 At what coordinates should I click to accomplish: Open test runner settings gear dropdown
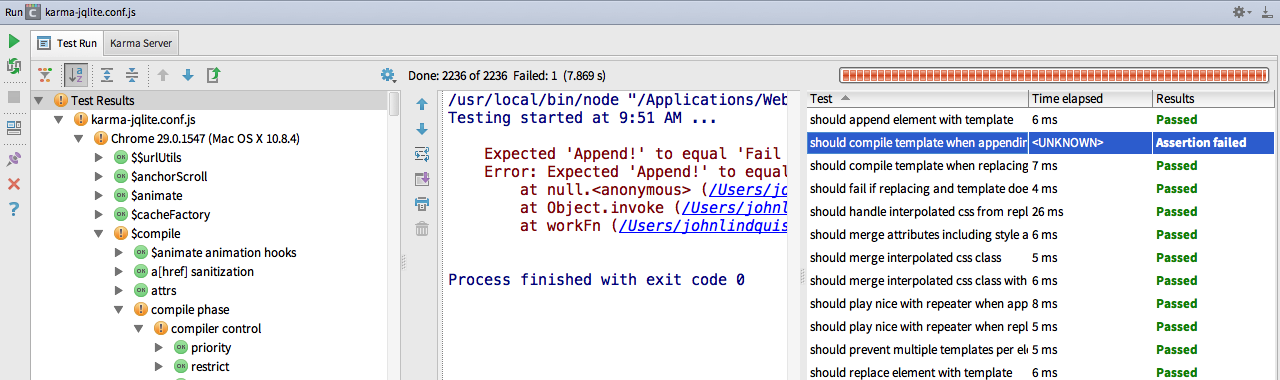pos(389,75)
